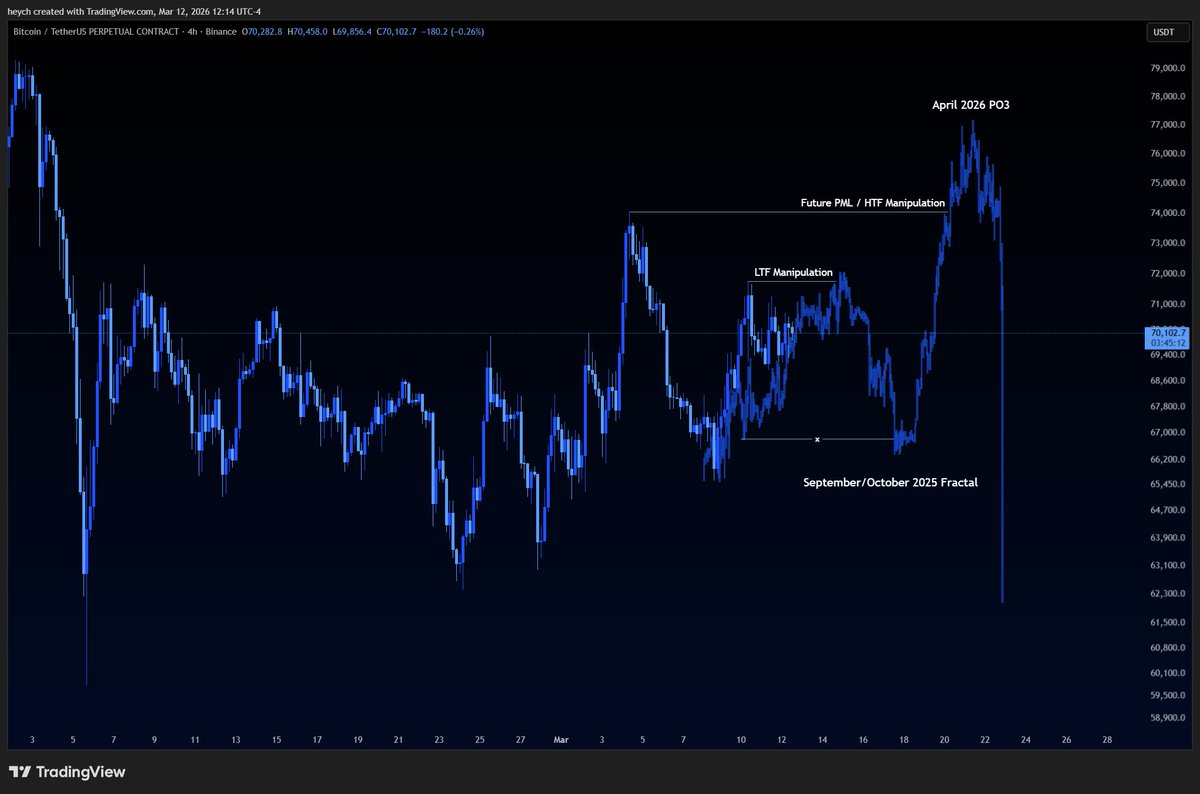Click the '9' date axis label
This screenshot has height=794, width=1200.
tap(154, 740)
